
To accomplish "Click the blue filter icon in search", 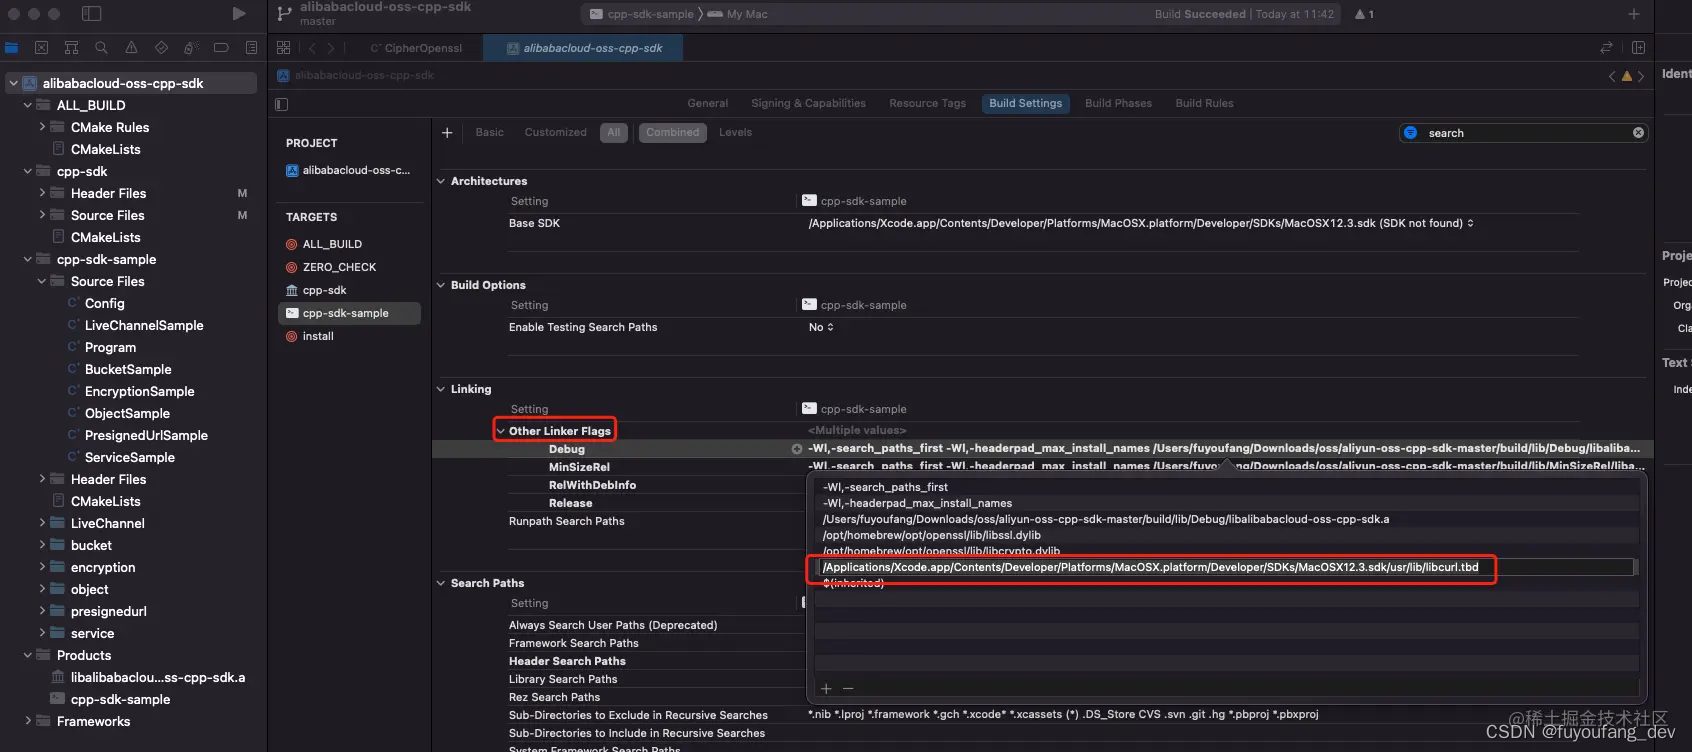I will point(1411,133).
